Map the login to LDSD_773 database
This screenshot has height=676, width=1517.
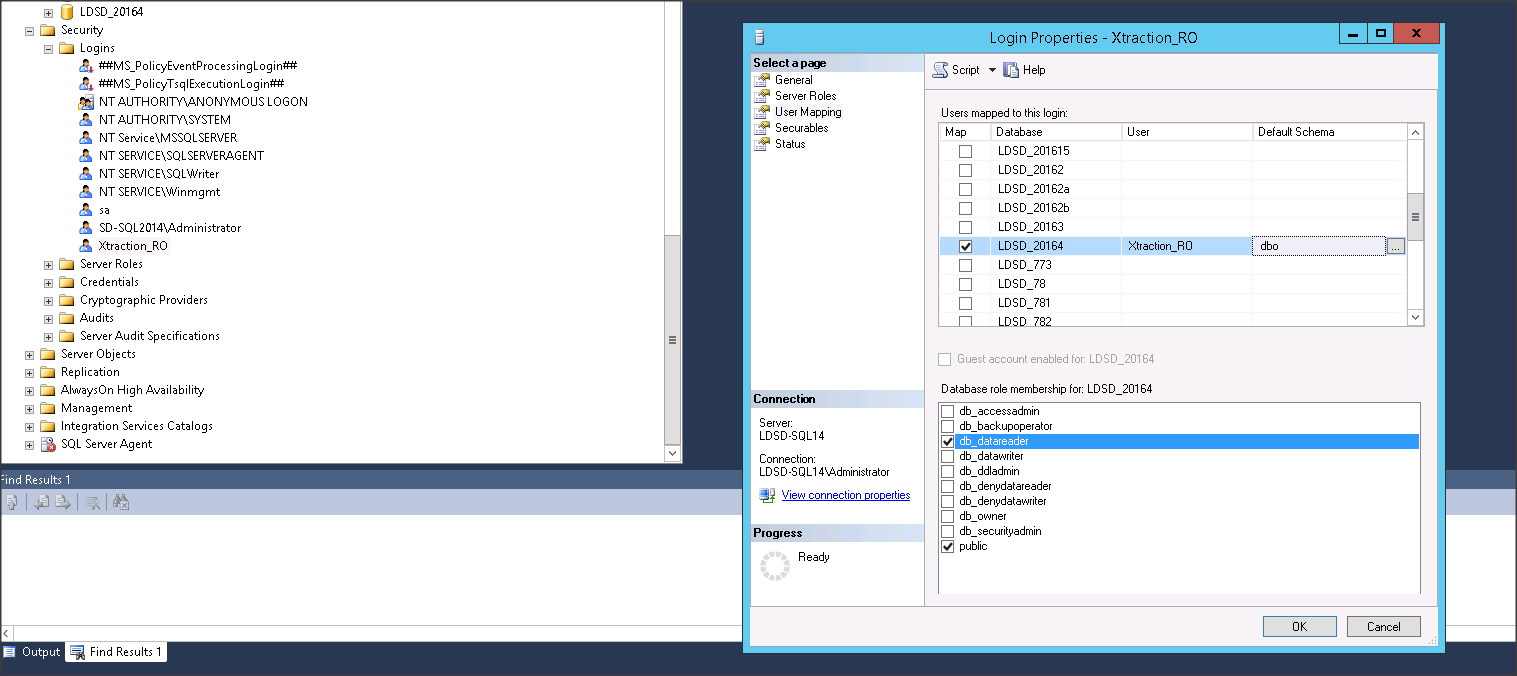(x=964, y=264)
